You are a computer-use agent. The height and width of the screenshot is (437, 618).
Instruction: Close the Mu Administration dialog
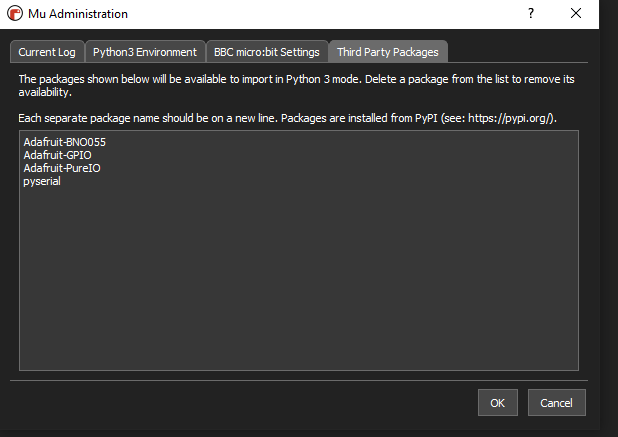point(576,14)
